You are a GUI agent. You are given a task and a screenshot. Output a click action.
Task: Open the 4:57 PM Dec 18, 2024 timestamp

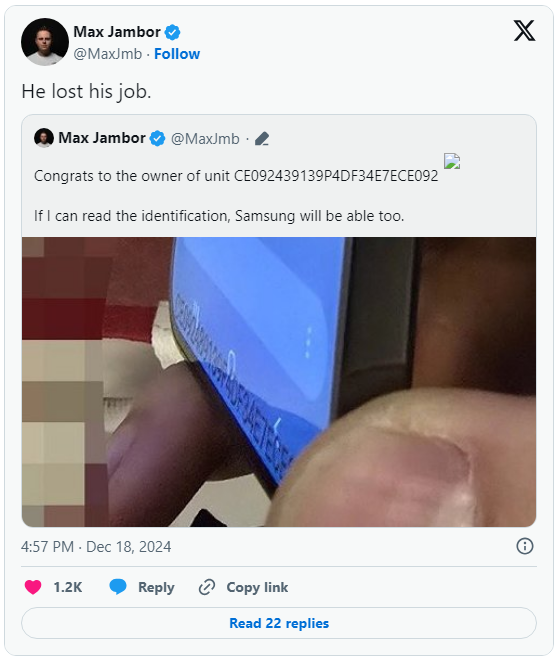pyautogui.click(x=96, y=547)
